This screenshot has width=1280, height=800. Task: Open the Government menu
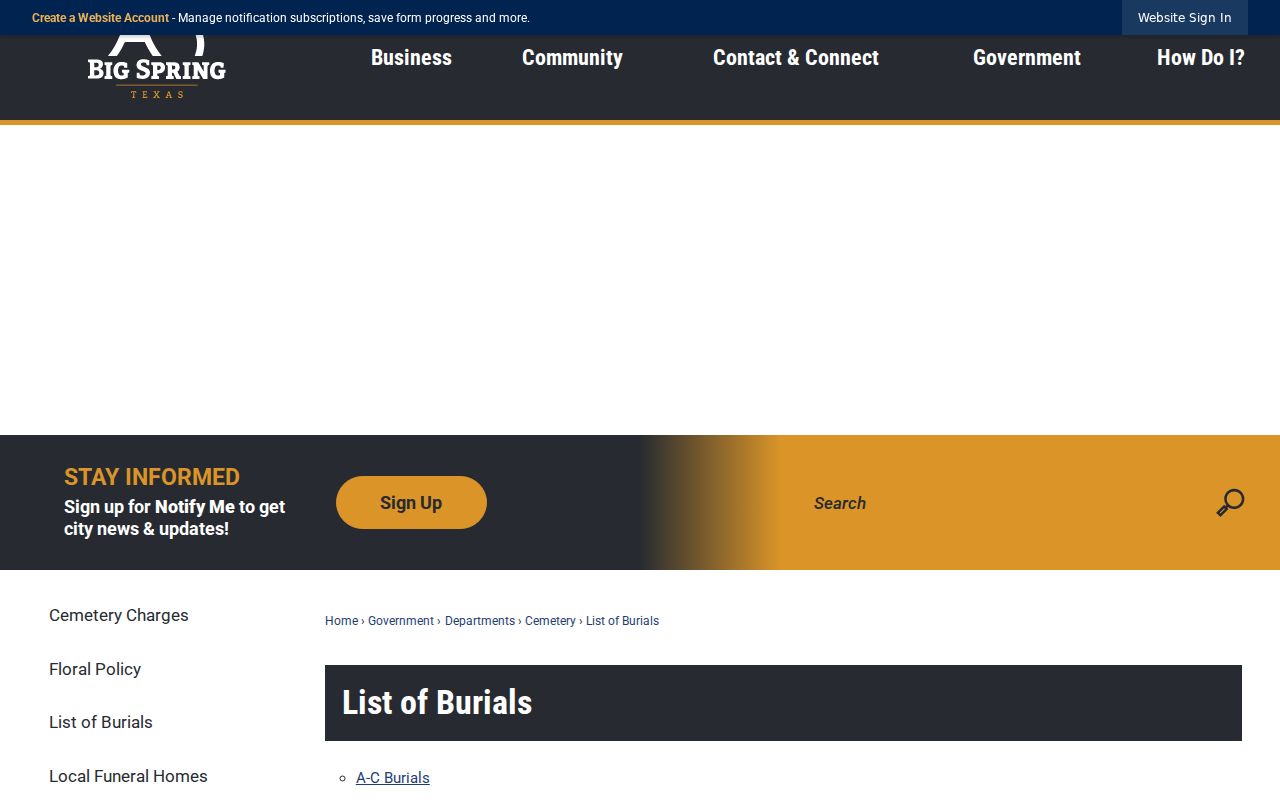pyautogui.click(x=1027, y=58)
